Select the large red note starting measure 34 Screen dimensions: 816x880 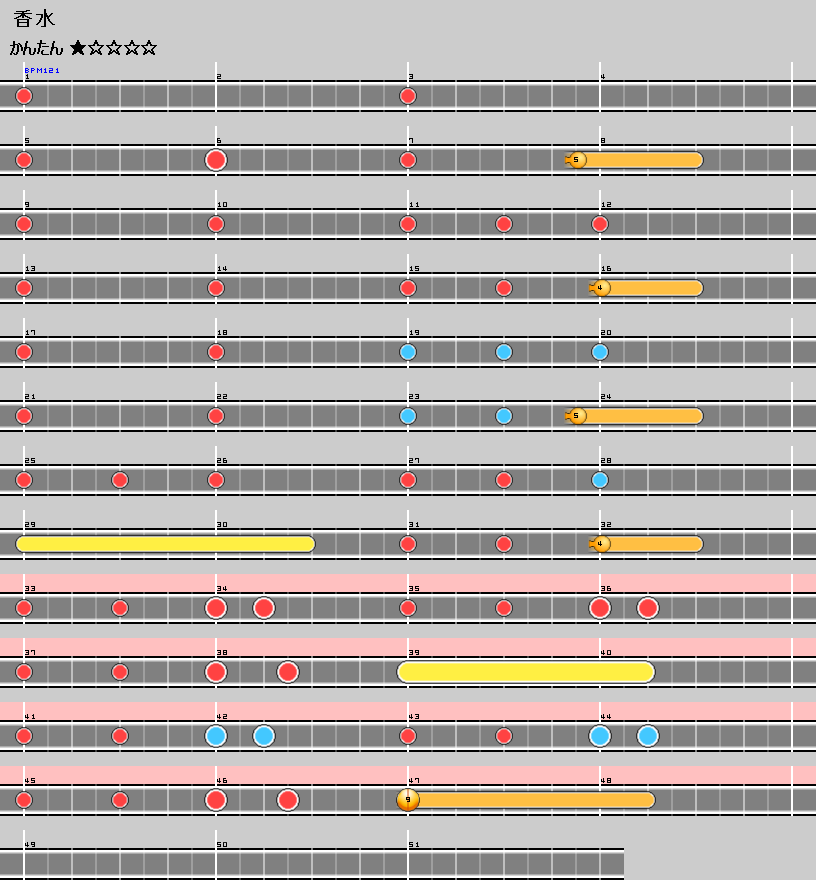[x=216, y=608]
